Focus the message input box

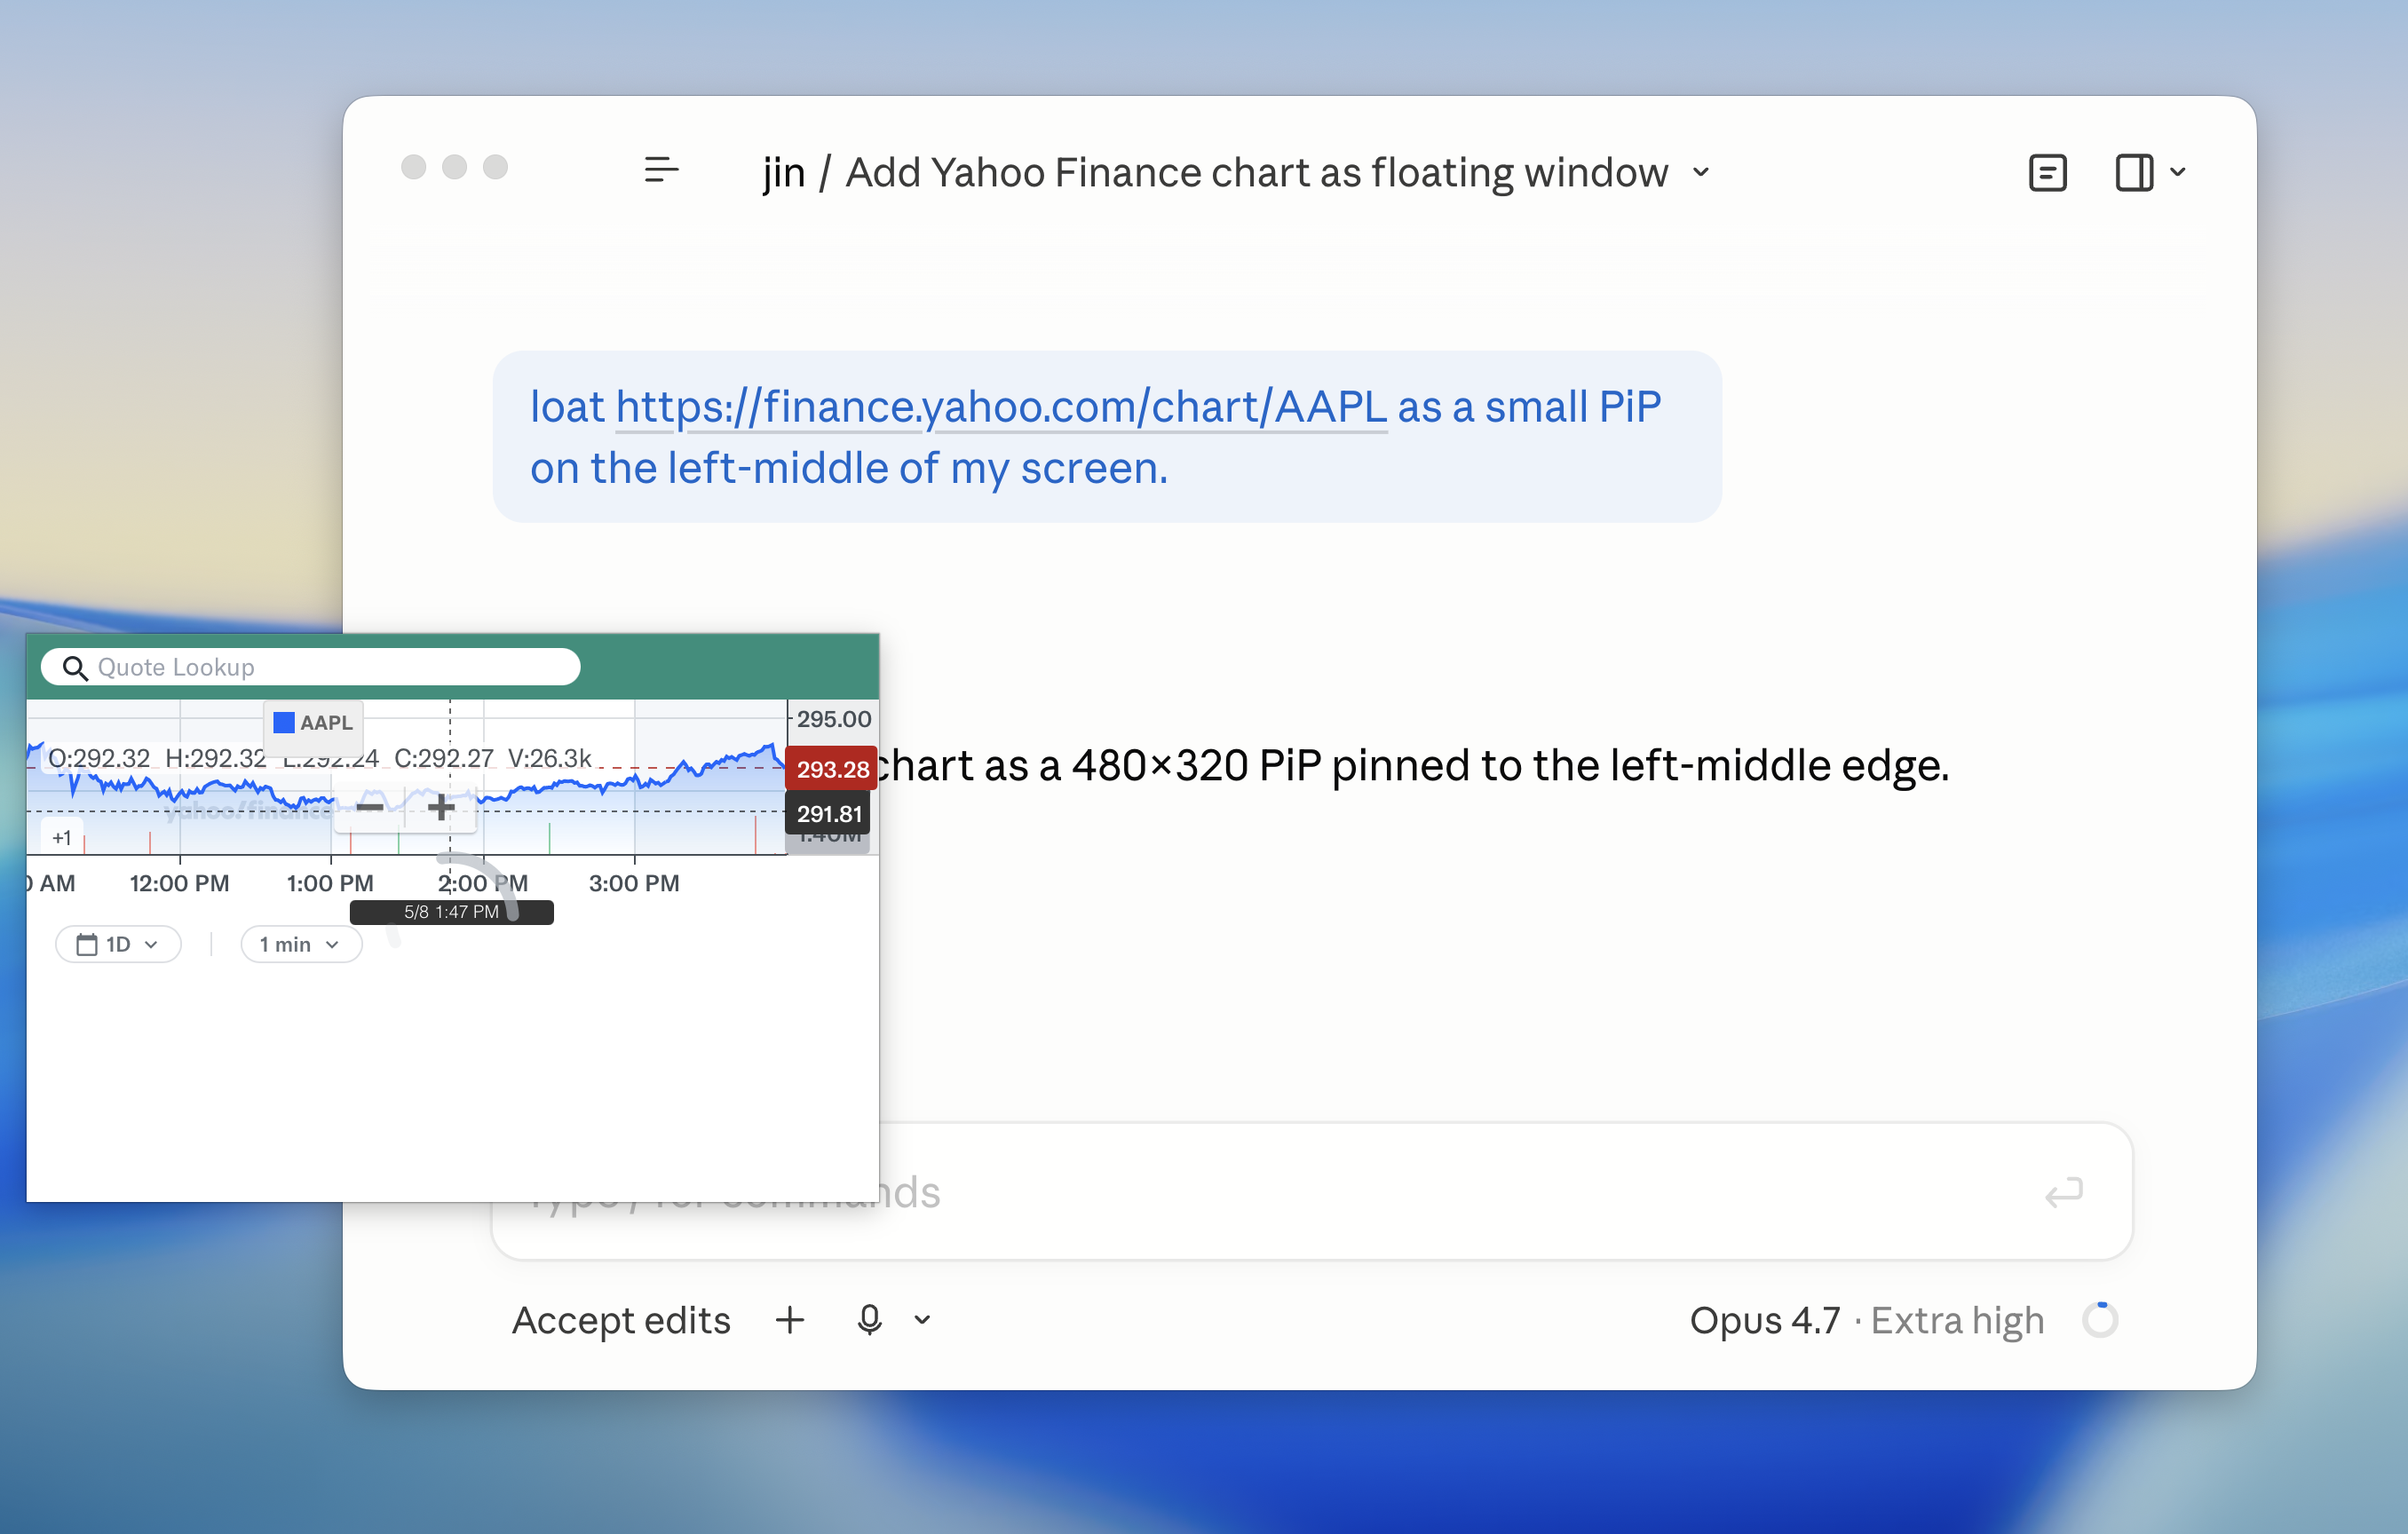click(x=1312, y=1192)
